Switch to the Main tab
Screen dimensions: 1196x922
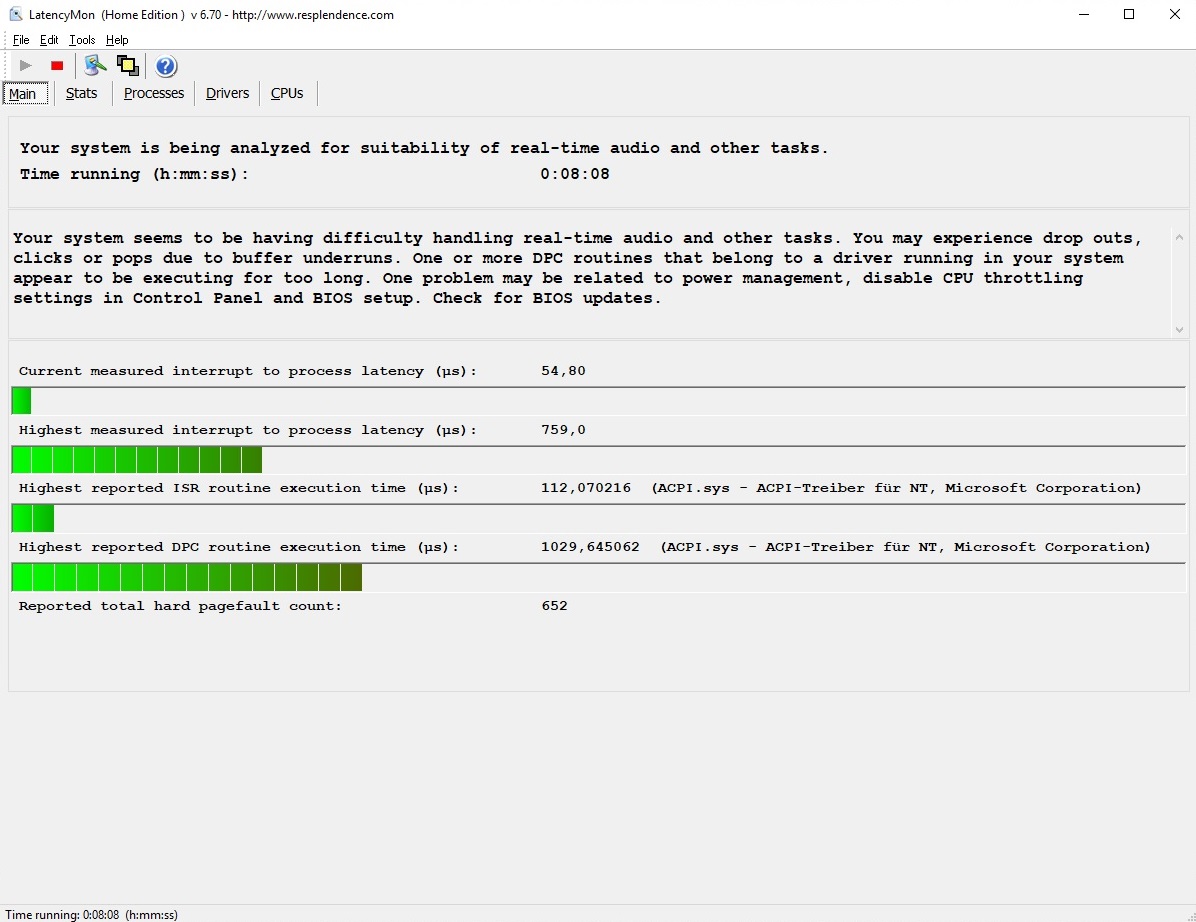pyautogui.click(x=23, y=94)
